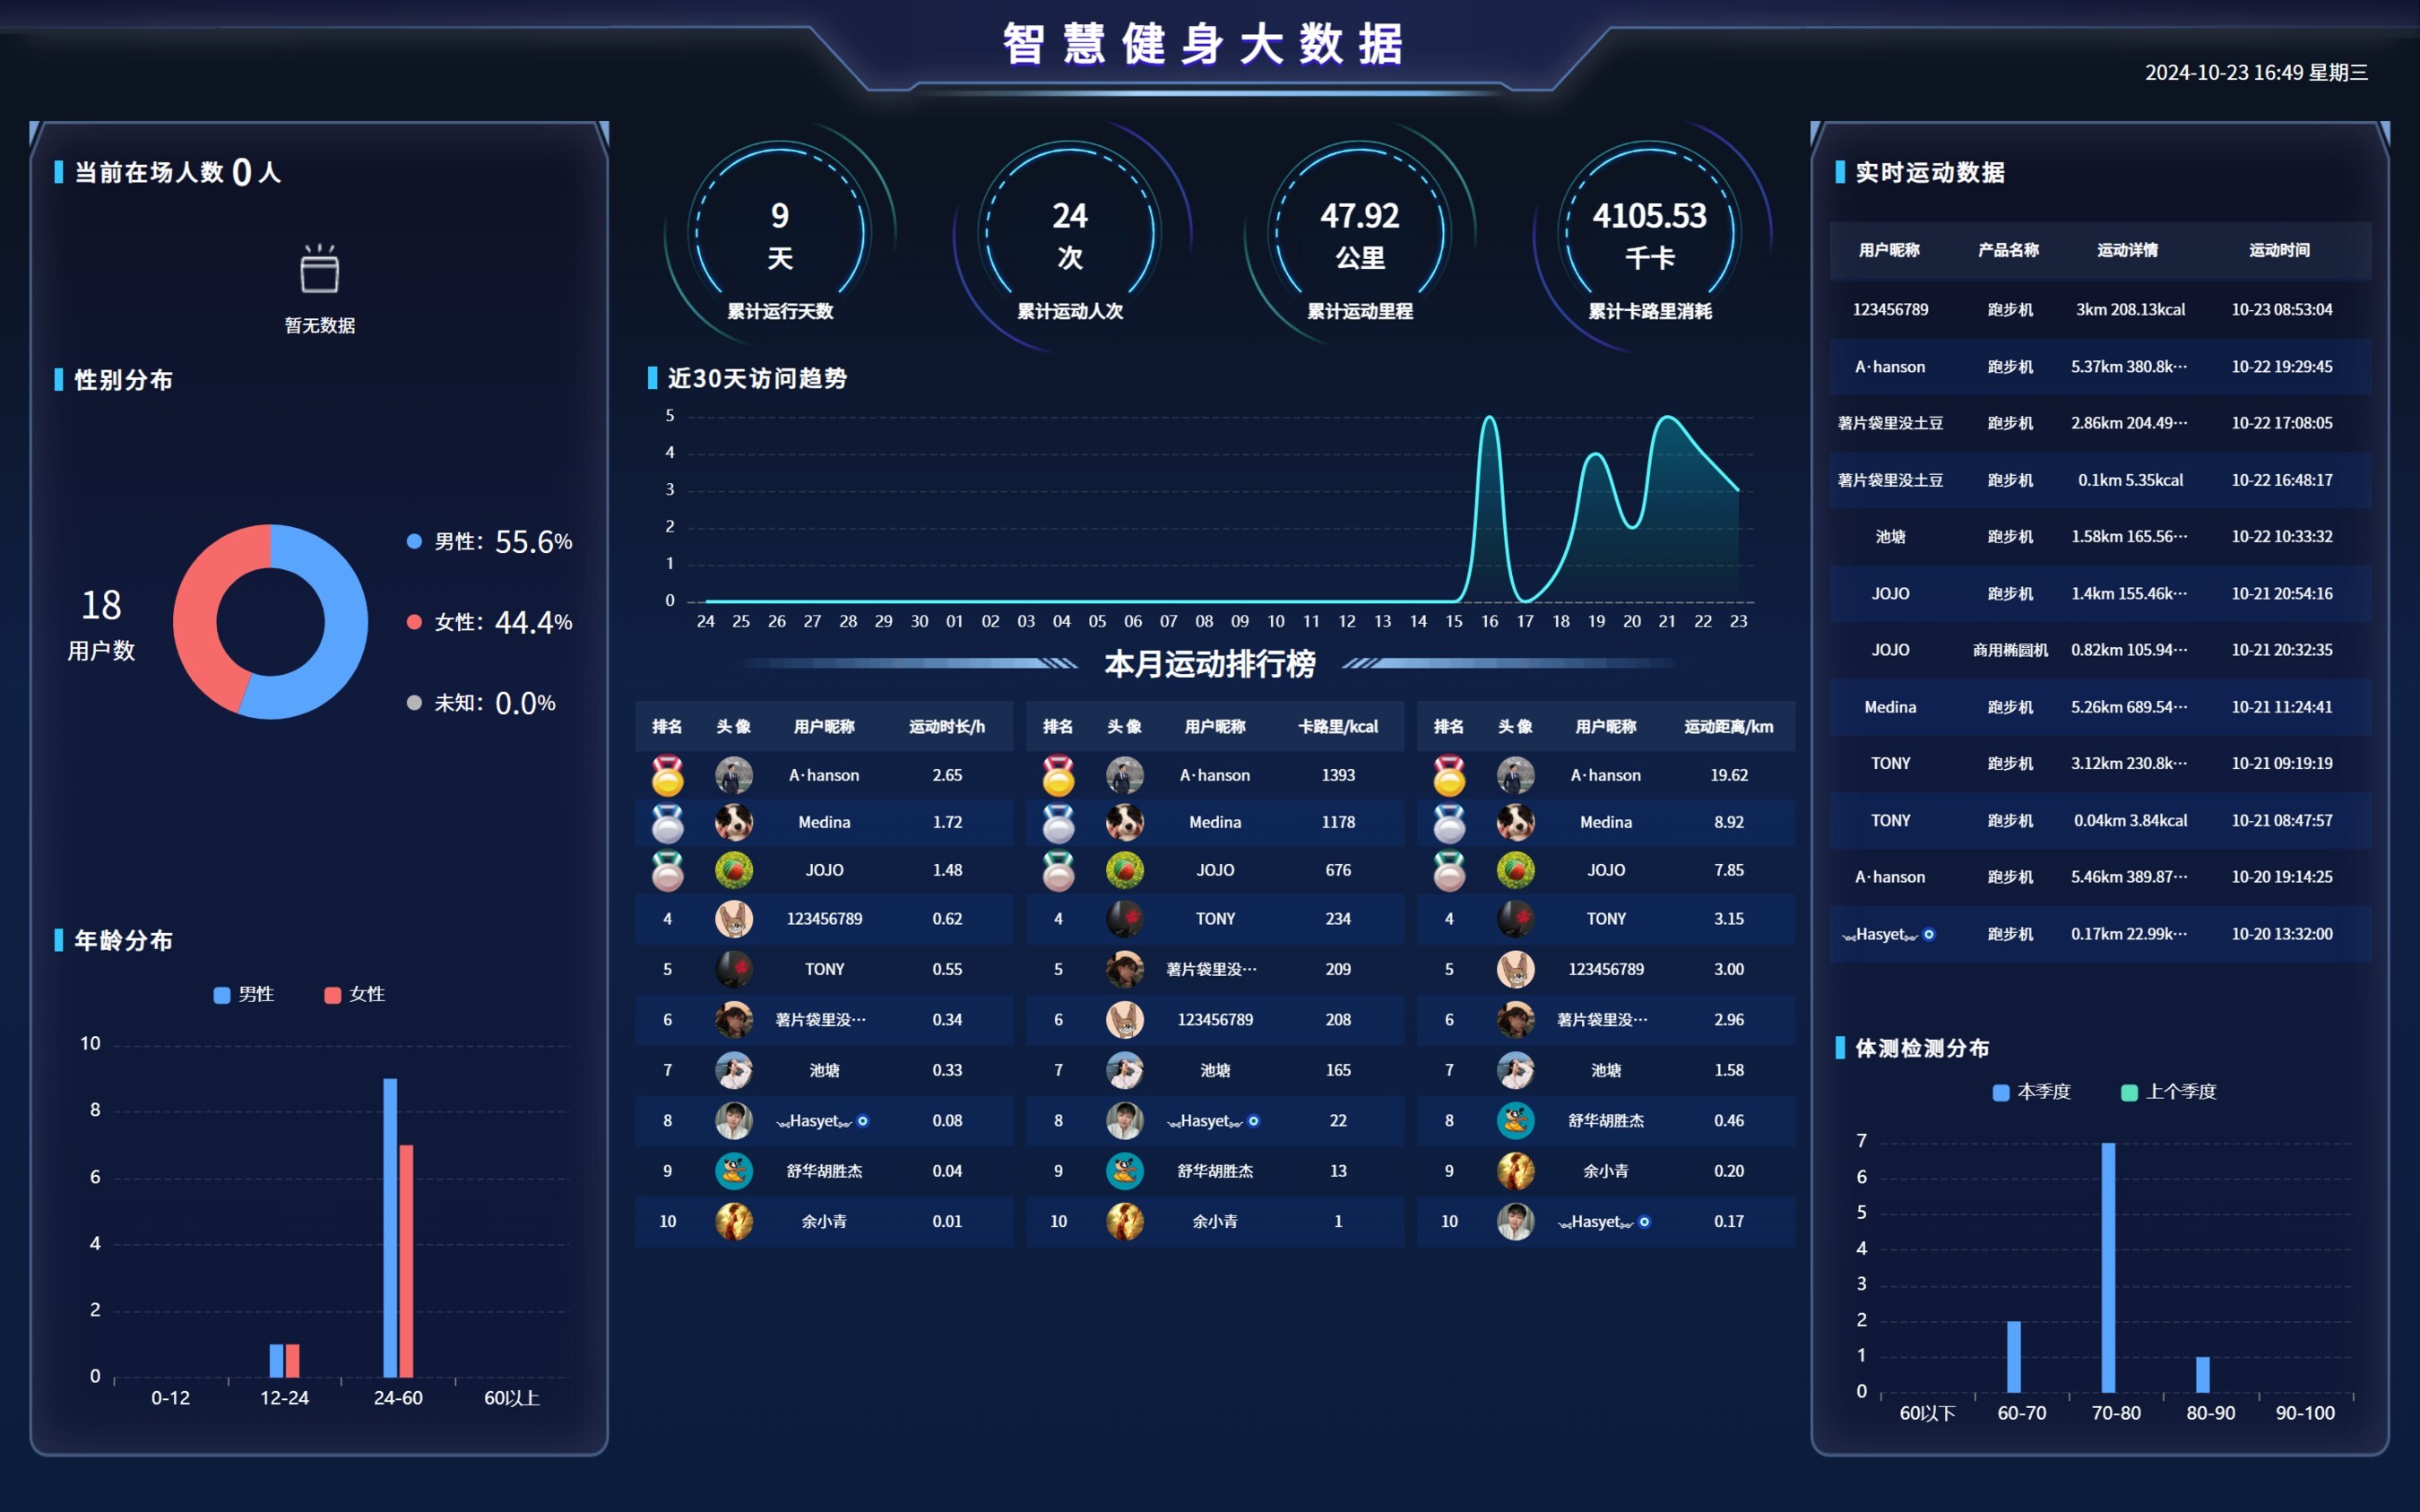The width and height of the screenshot is (2420, 1512).
Task: Click TONY's nickname in calorie ranking
Action: click(1215, 918)
